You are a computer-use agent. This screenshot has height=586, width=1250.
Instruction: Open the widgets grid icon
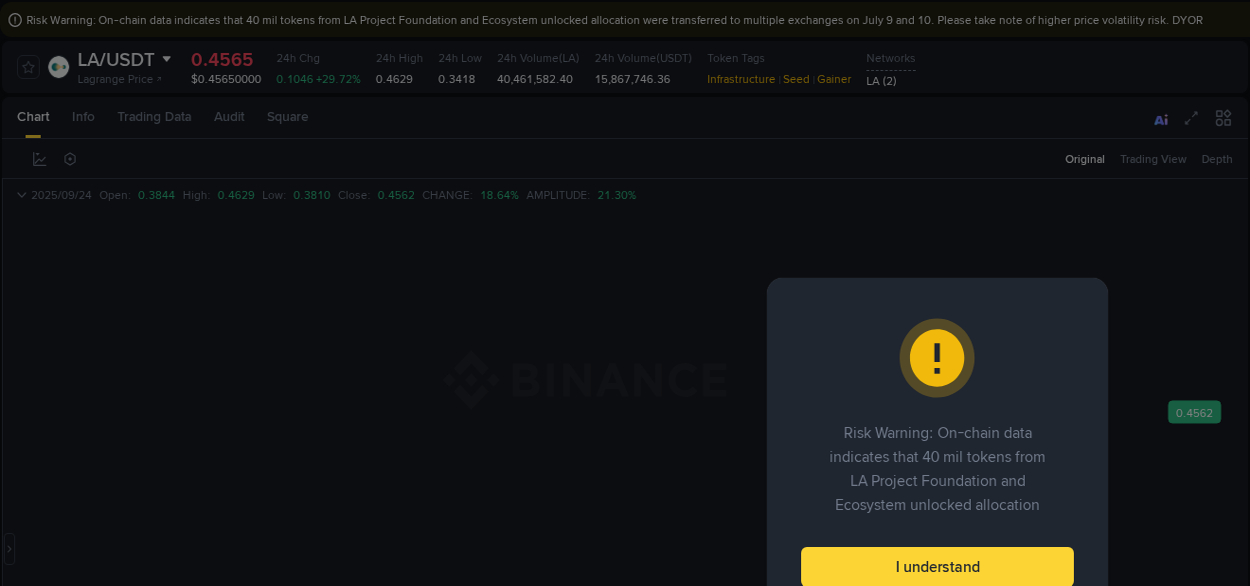1223,117
